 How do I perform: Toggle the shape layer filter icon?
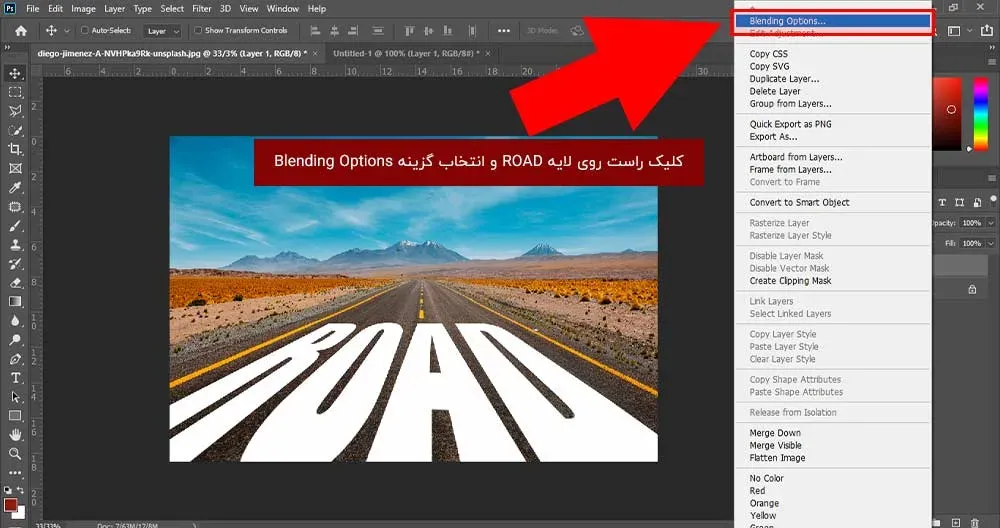[959, 202]
